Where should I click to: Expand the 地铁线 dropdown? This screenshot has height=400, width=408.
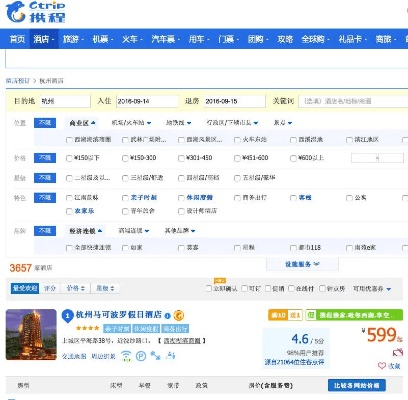pos(178,123)
